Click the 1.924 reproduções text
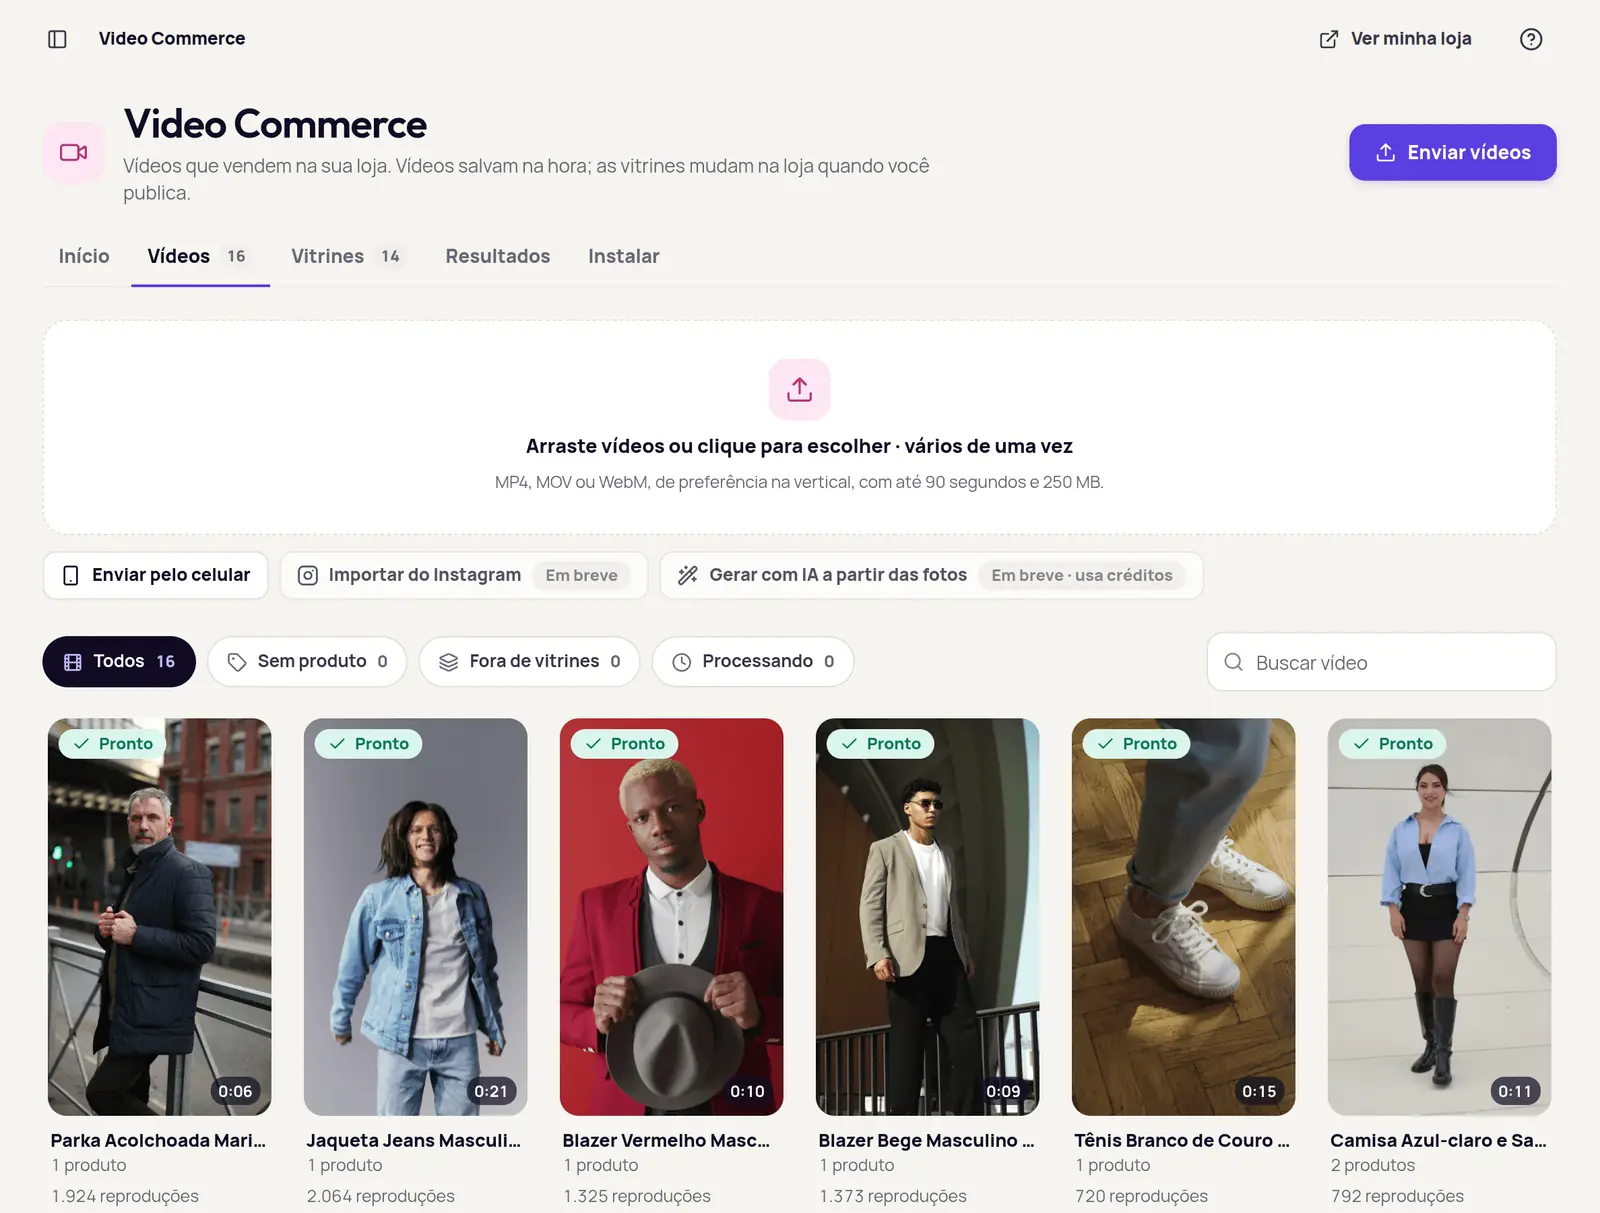This screenshot has width=1600, height=1213. 125,1196
